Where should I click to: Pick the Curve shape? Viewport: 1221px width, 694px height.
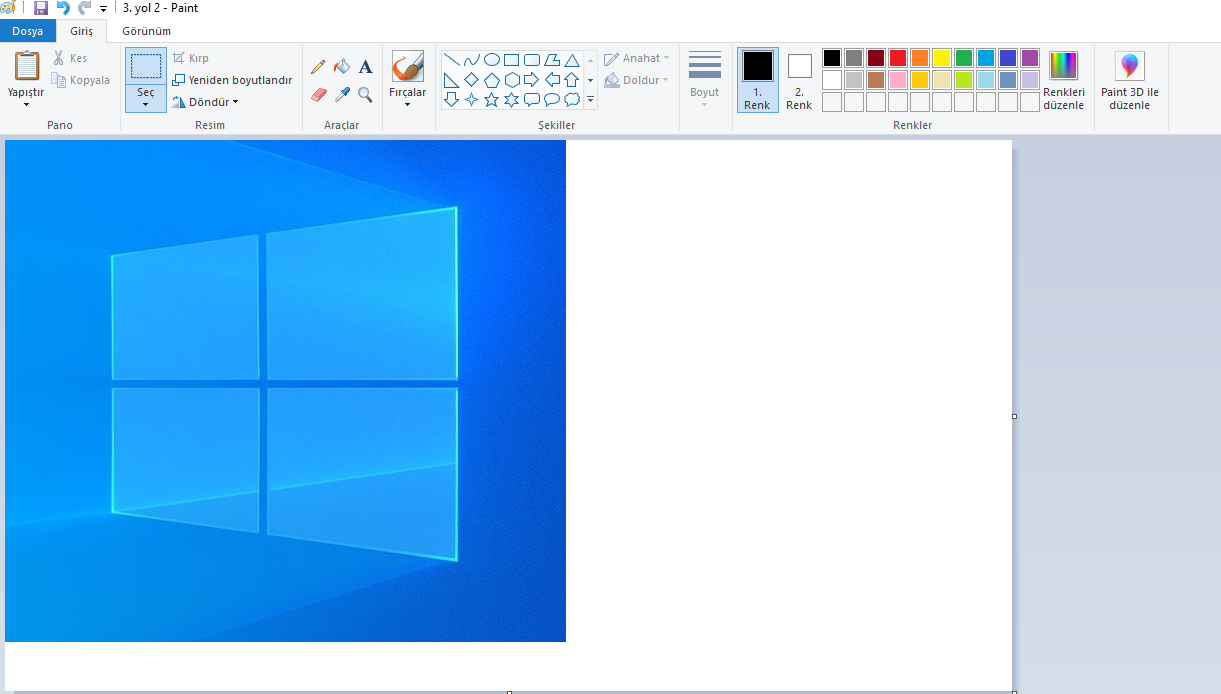click(471, 60)
